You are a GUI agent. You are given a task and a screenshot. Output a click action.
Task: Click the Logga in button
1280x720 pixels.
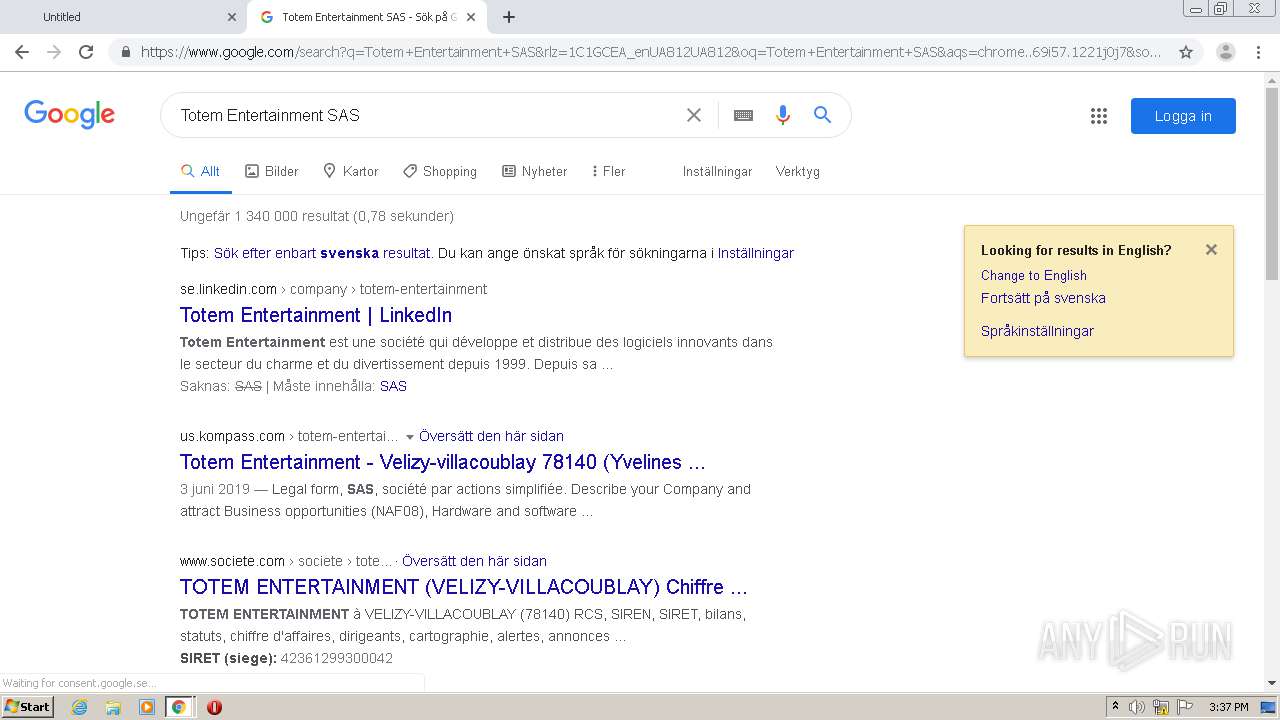click(1183, 116)
